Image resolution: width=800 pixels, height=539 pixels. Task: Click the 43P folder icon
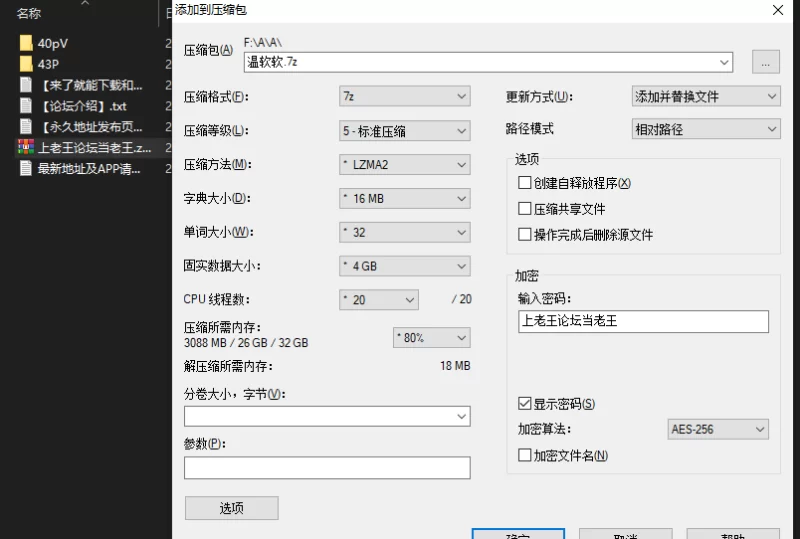[x=26, y=64]
